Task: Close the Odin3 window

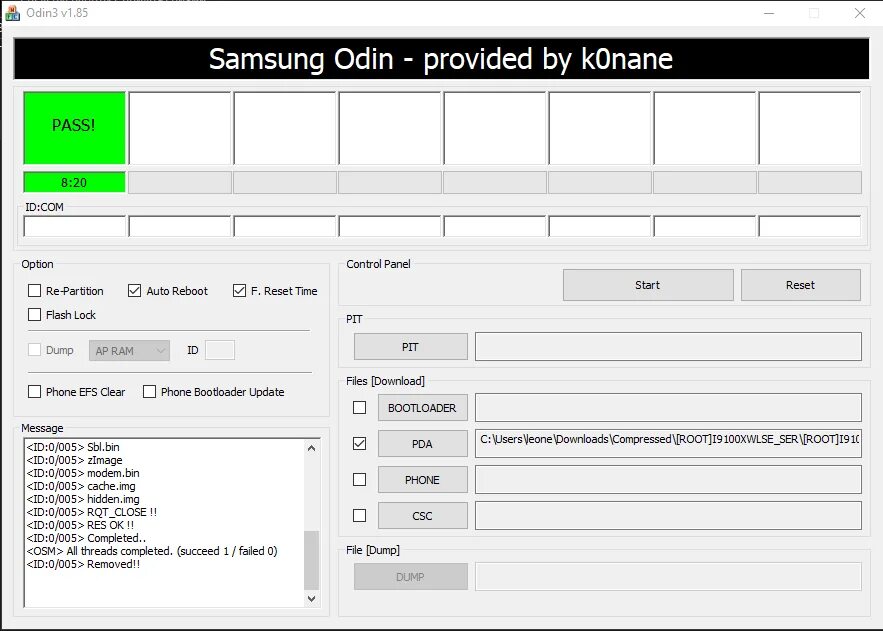Action: pos(859,13)
